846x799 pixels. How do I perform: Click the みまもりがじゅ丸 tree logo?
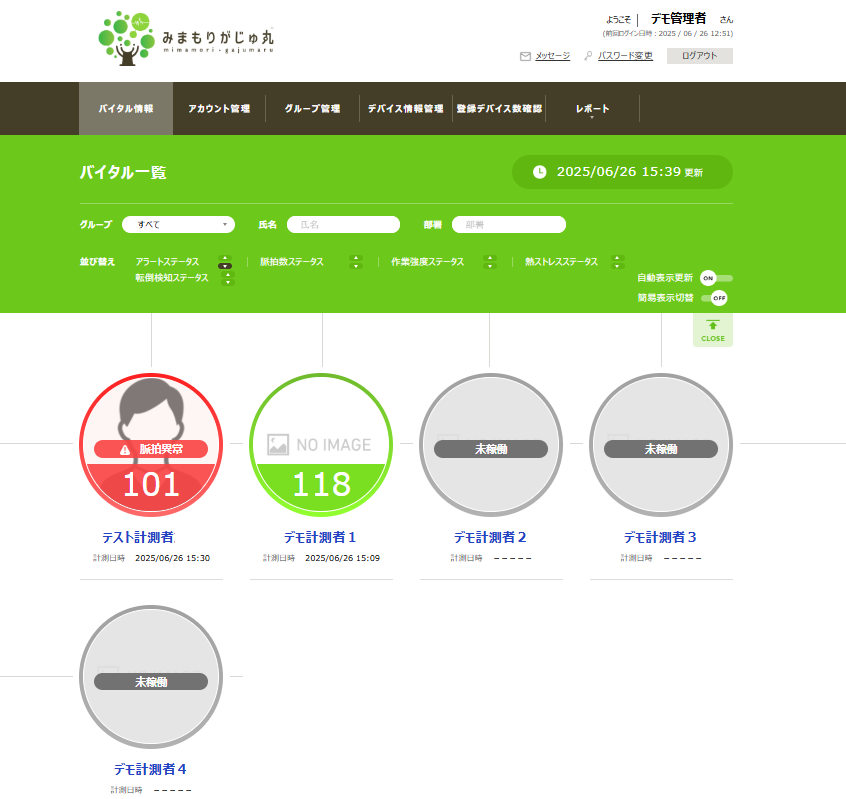[x=127, y=39]
